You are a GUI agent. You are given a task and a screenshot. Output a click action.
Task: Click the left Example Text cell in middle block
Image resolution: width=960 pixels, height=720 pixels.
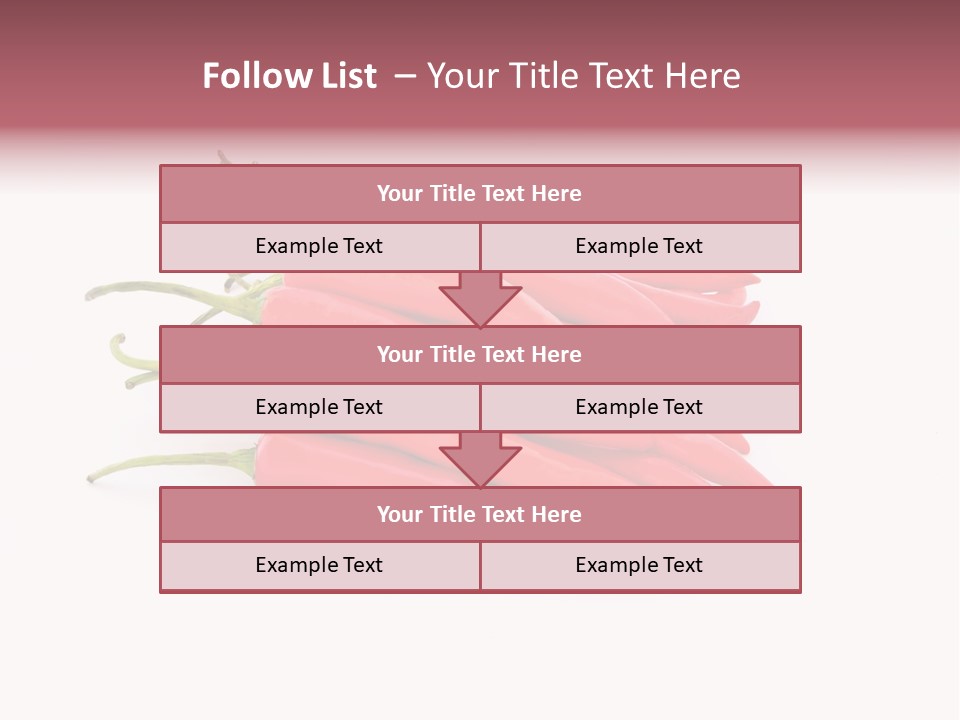click(319, 407)
